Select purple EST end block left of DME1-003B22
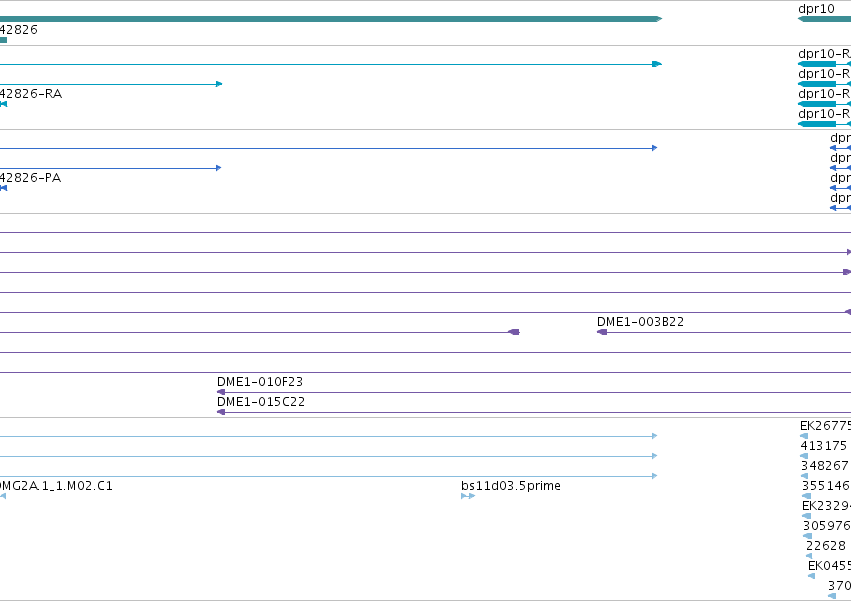 (514, 332)
